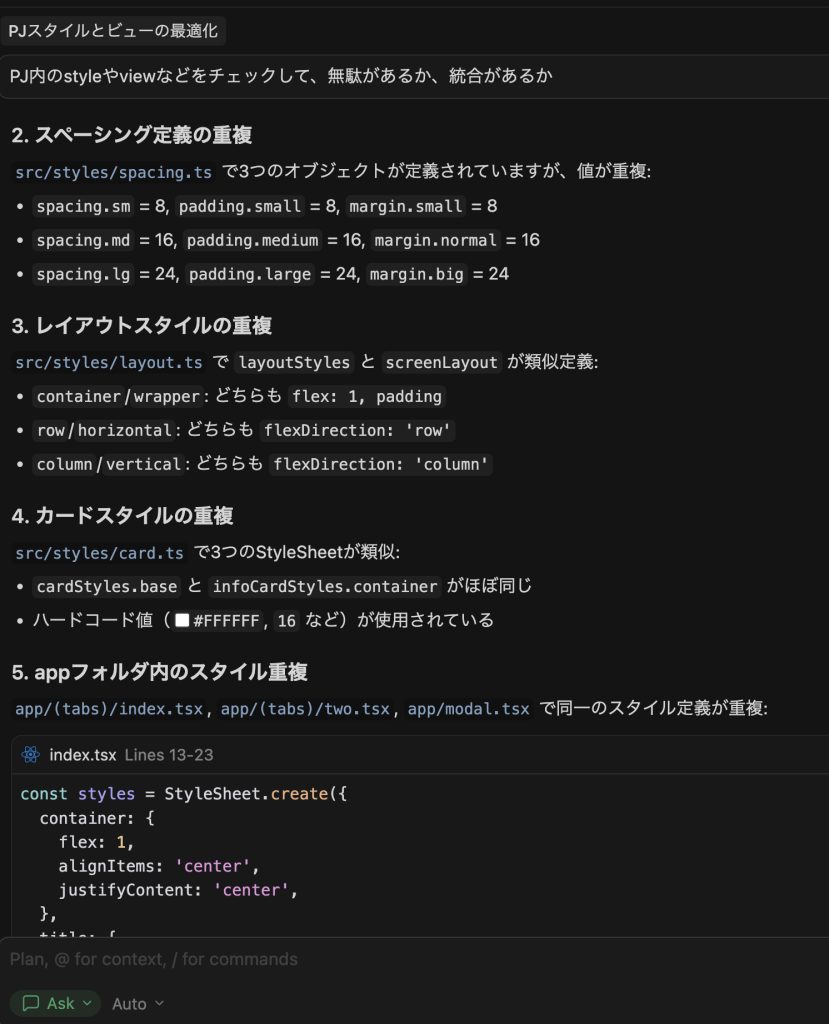Open the app/(tabs)/index.tsx file link
Image resolution: width=829 pixels, height=1024 pixels.
109,709
